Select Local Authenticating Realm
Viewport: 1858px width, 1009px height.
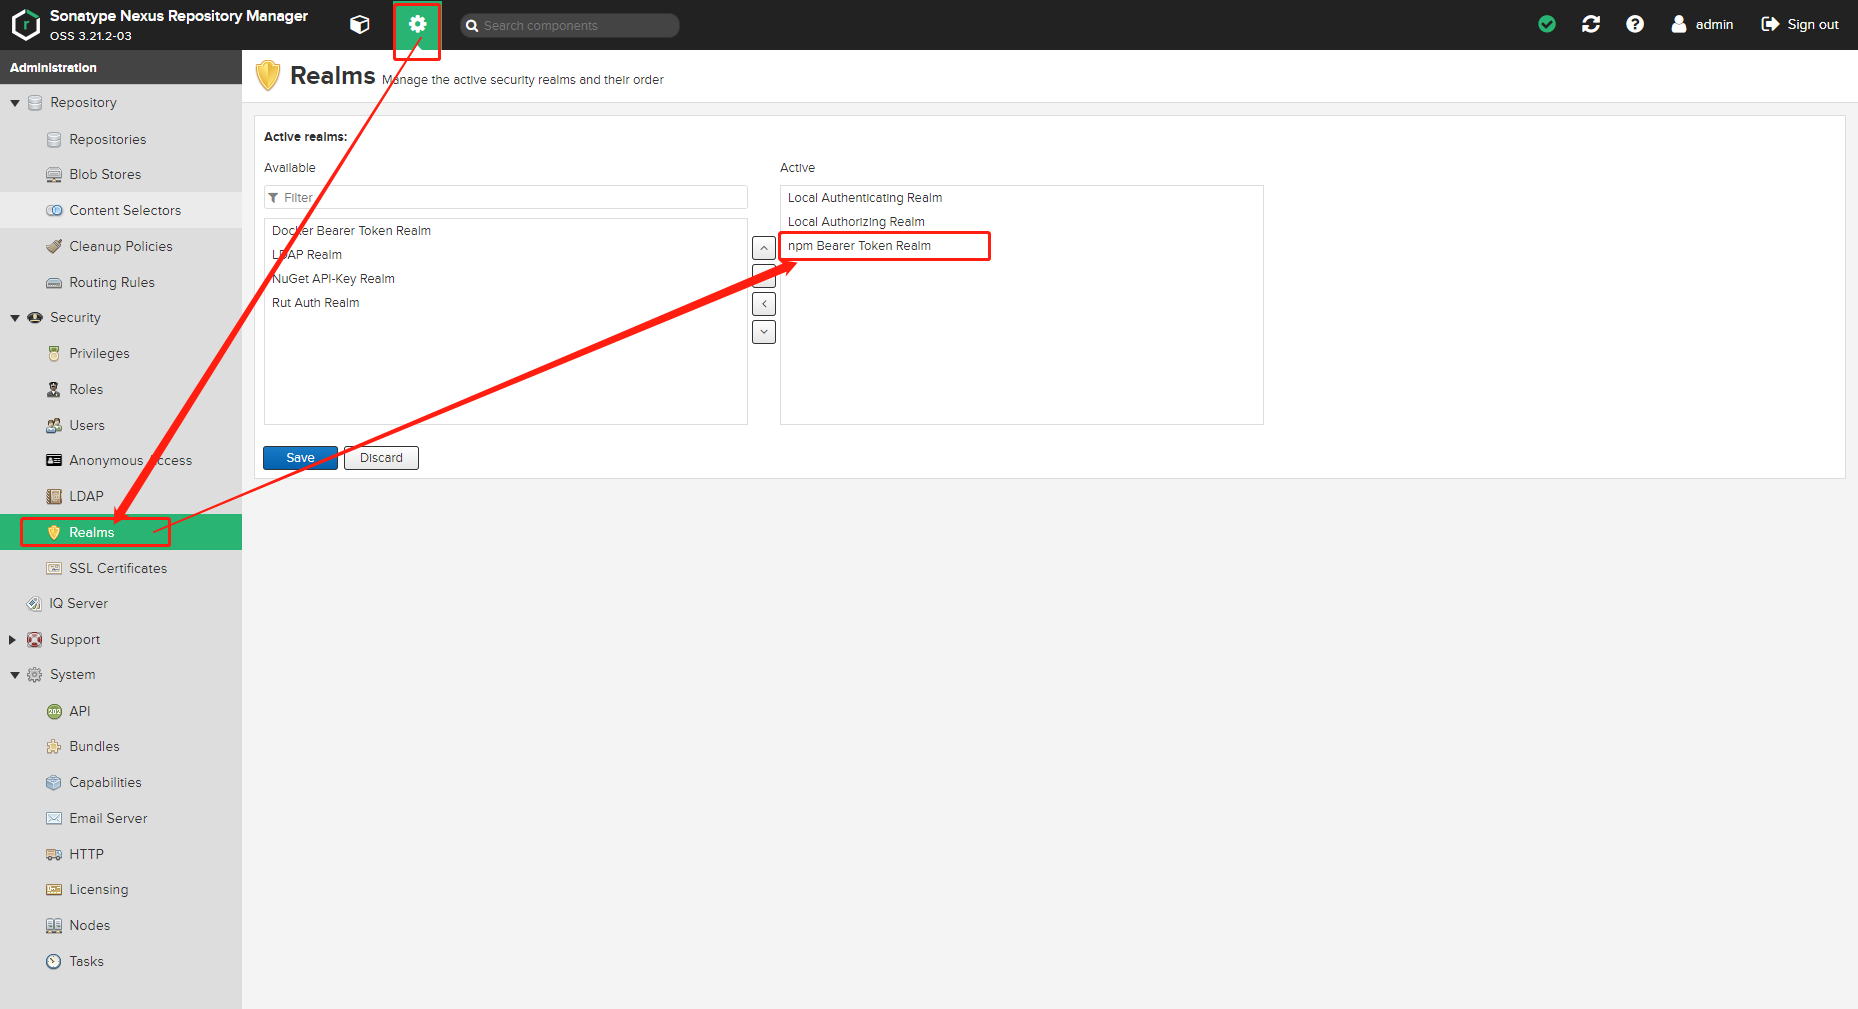(x=1022, y=198)
